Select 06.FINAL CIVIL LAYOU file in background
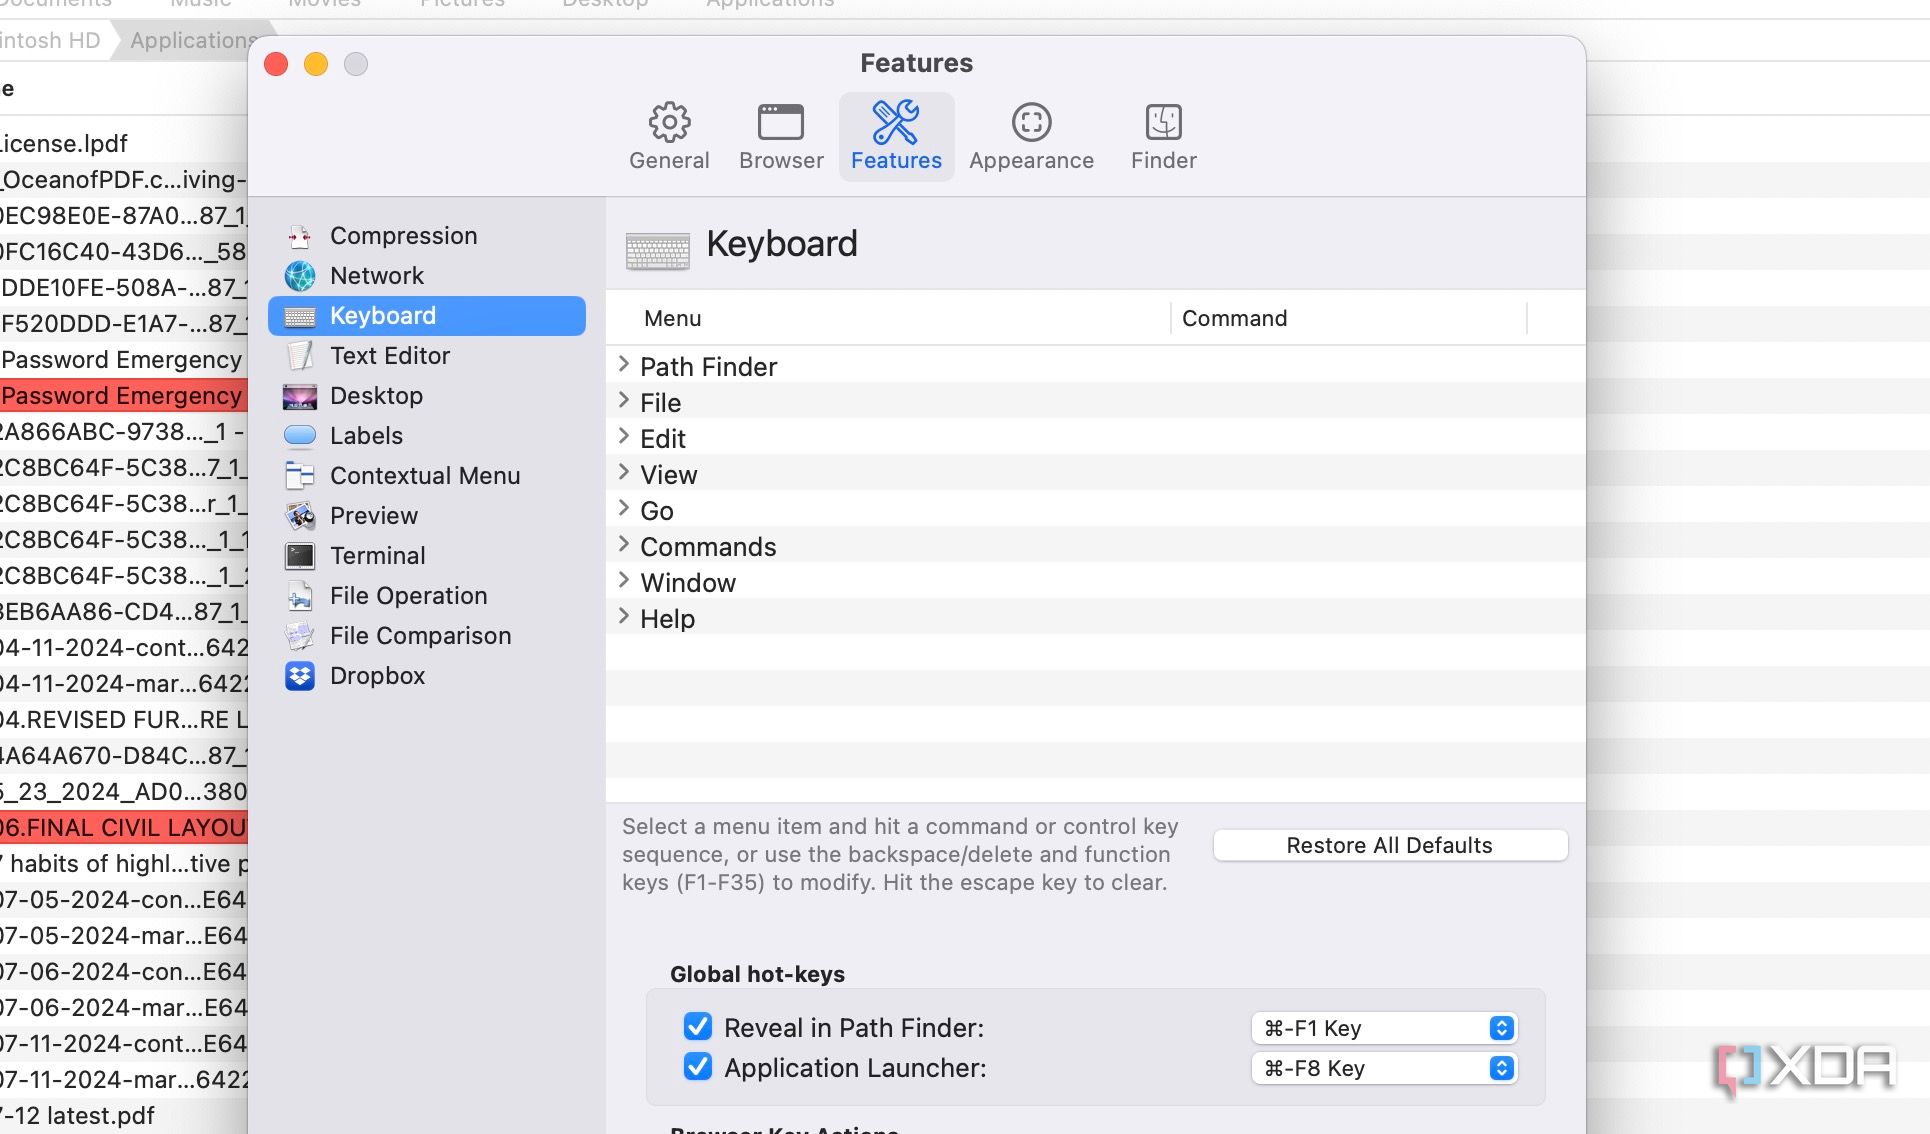Screen dimensions: 1930x1134 [123, 828]
